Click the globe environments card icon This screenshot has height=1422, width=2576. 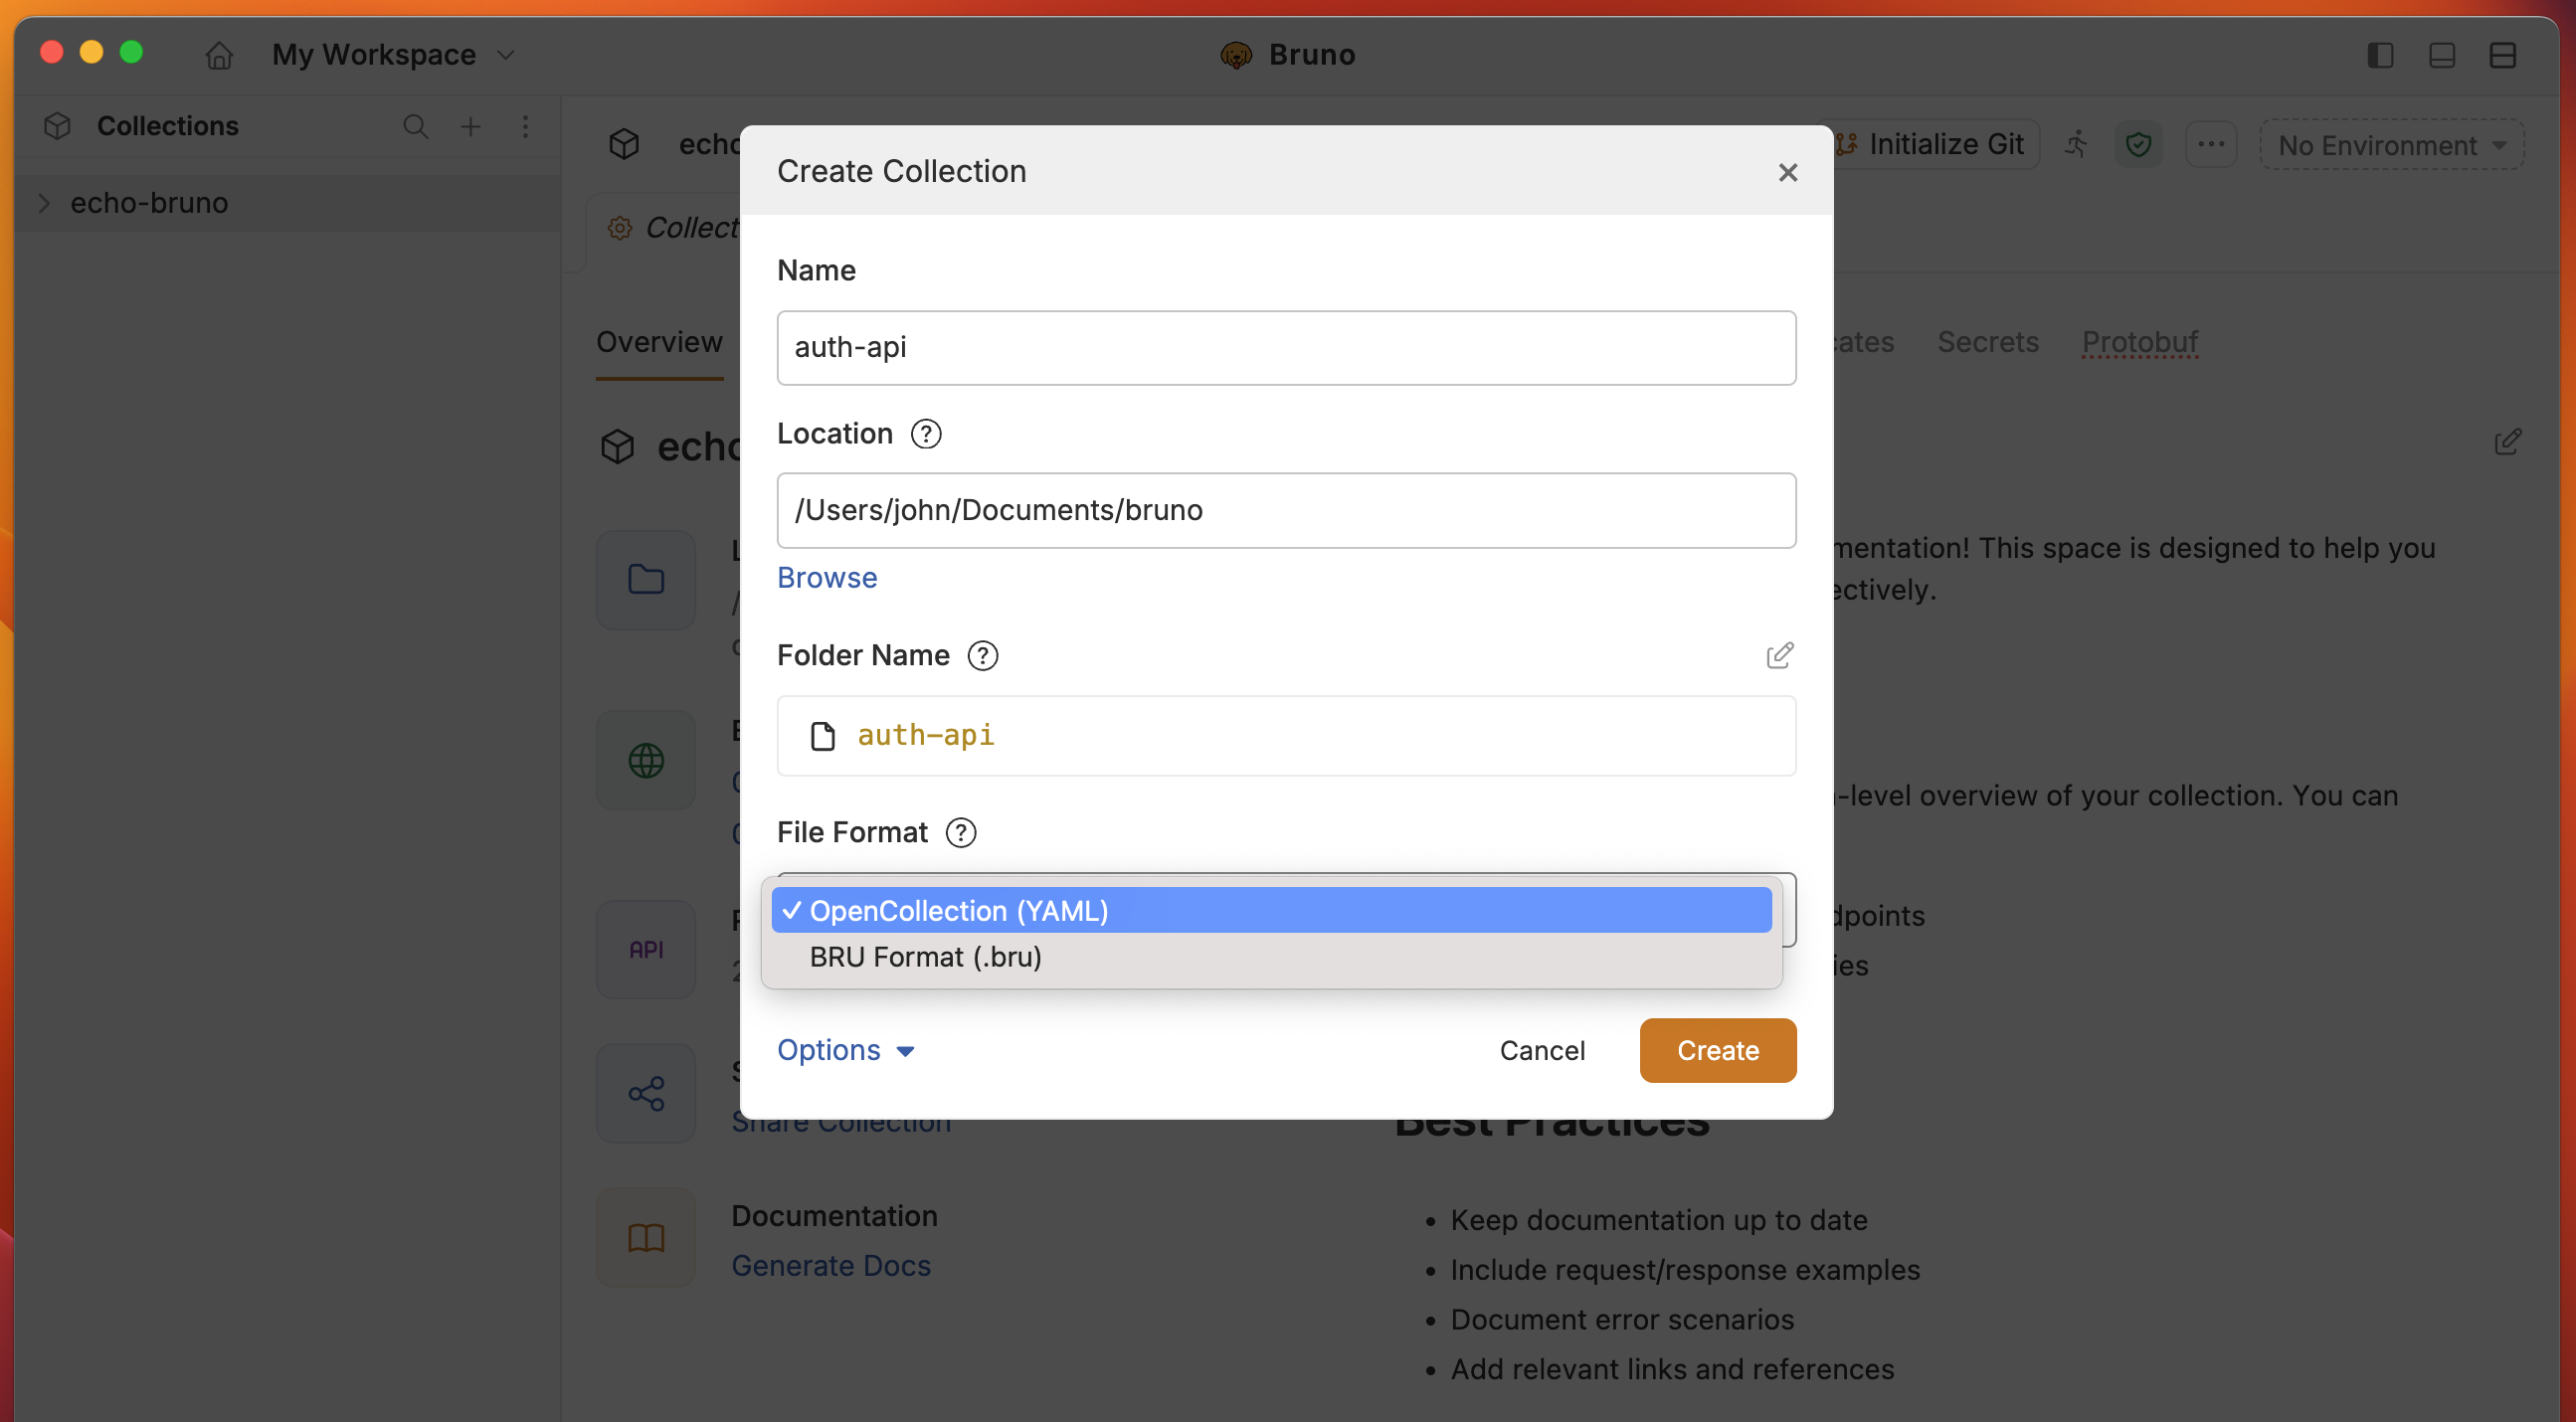click(x=646, y=760)
